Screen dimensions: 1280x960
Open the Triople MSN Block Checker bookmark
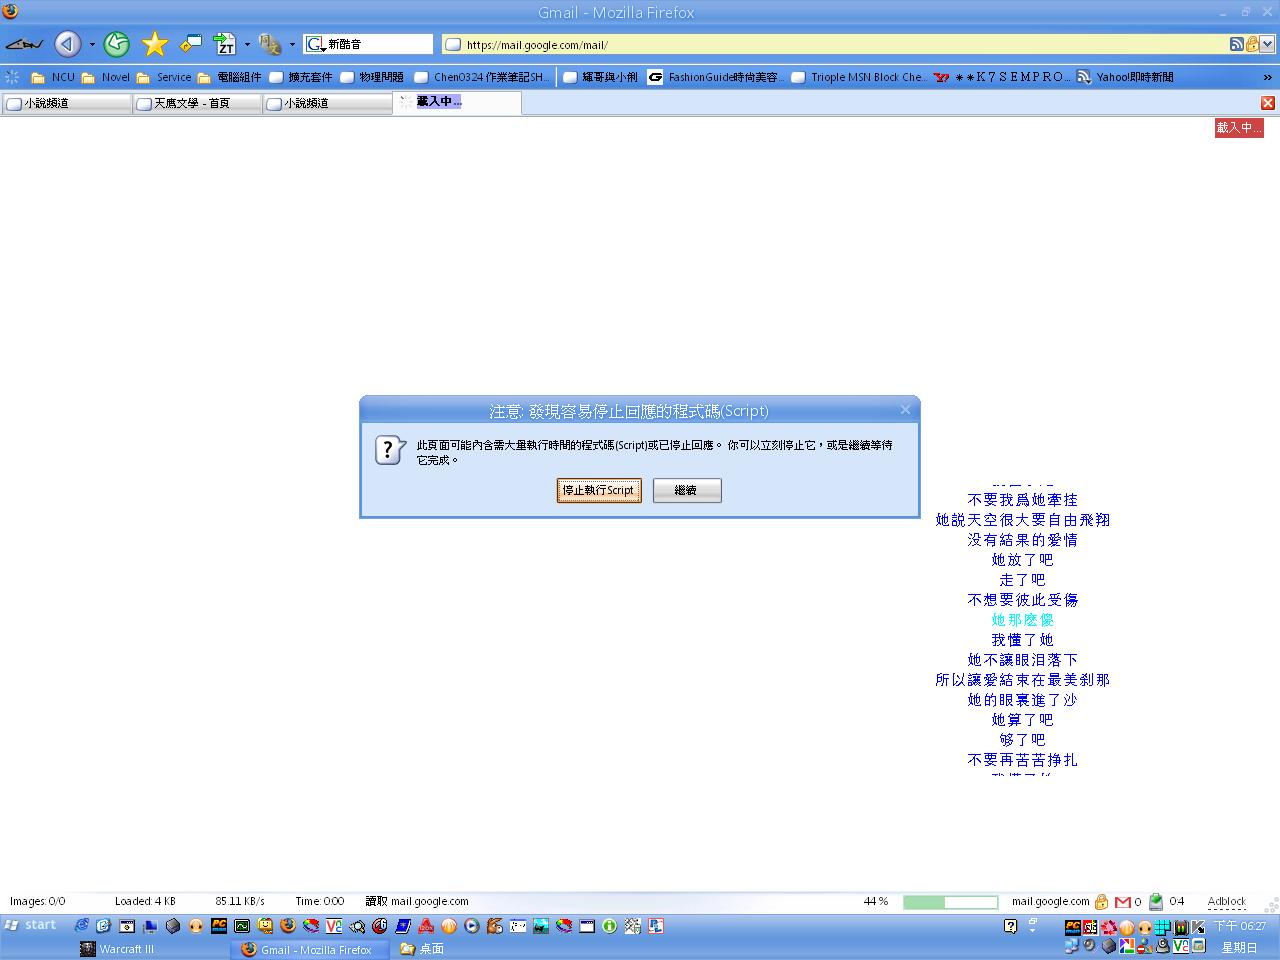coord(859,77)
